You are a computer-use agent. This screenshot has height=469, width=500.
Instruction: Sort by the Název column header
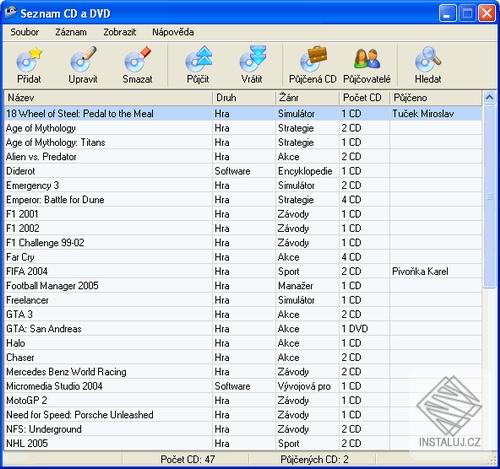[x=108, y=98]
